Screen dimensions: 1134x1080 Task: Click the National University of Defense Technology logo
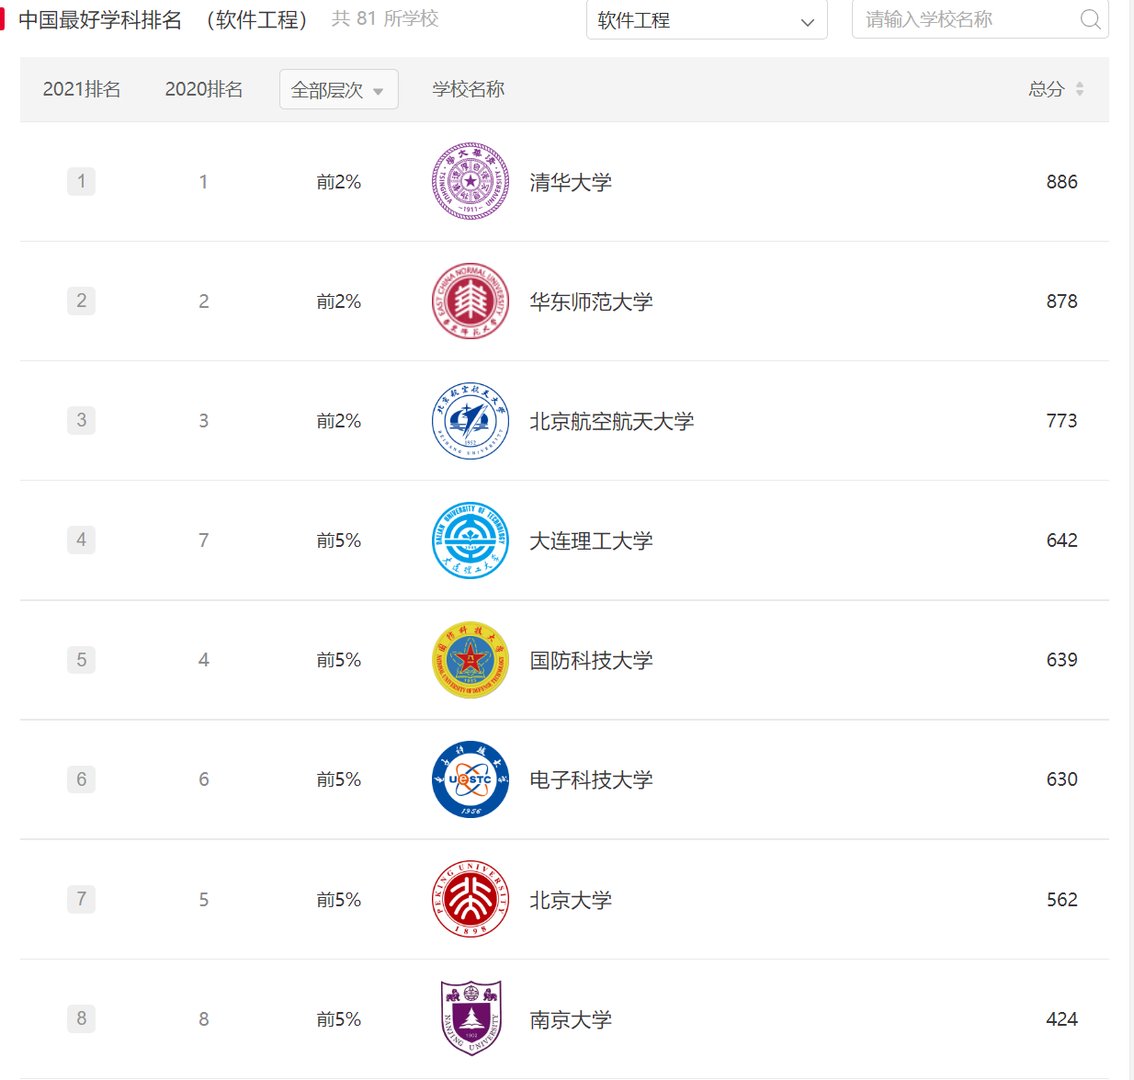470,660
